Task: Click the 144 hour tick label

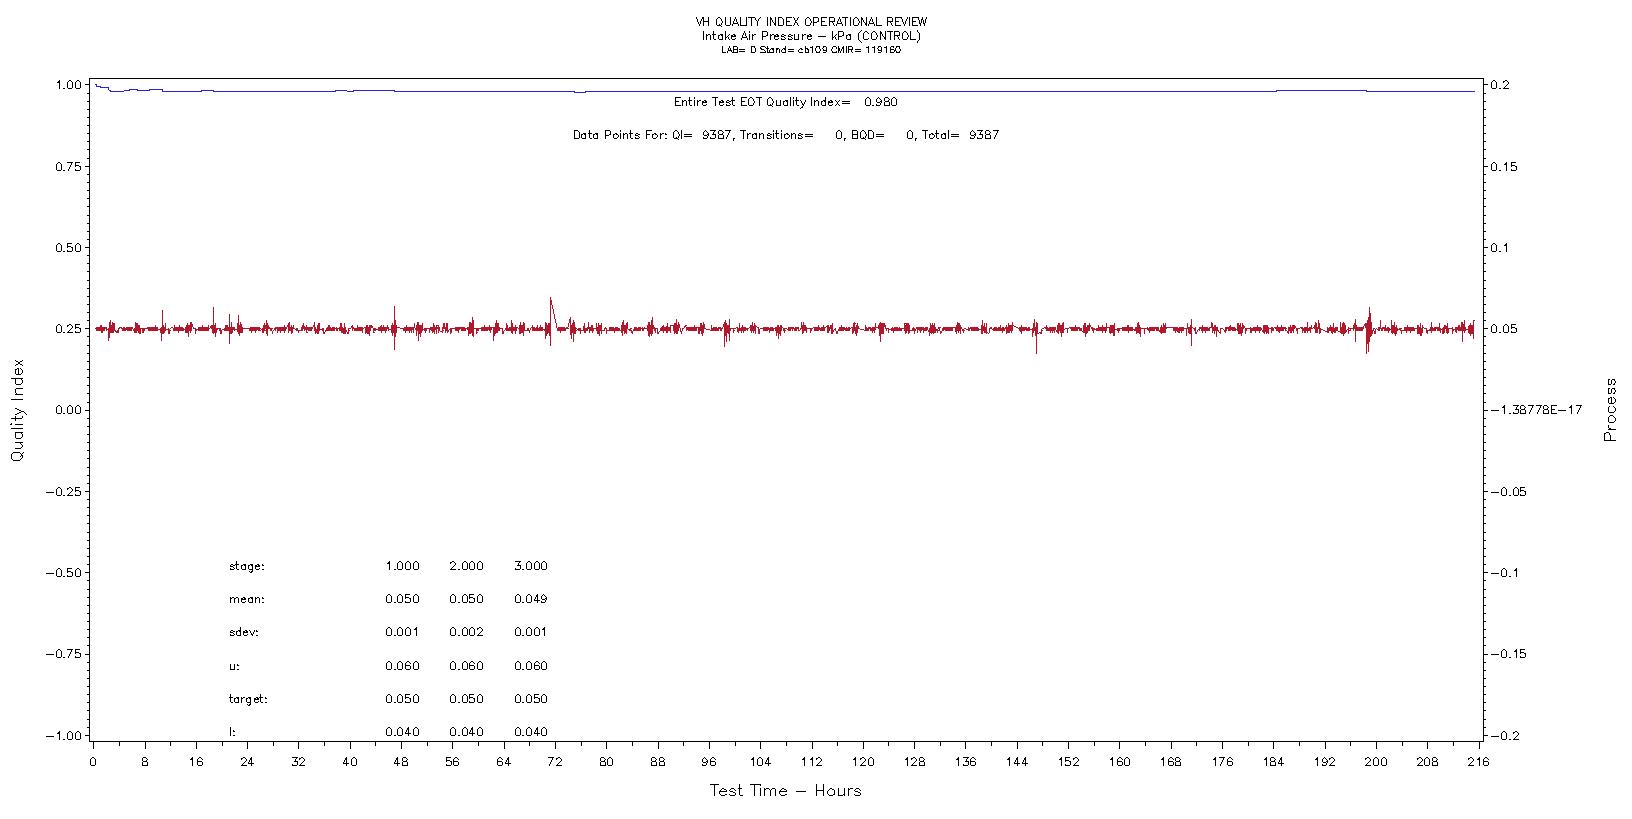Action: click(1017, 762)
